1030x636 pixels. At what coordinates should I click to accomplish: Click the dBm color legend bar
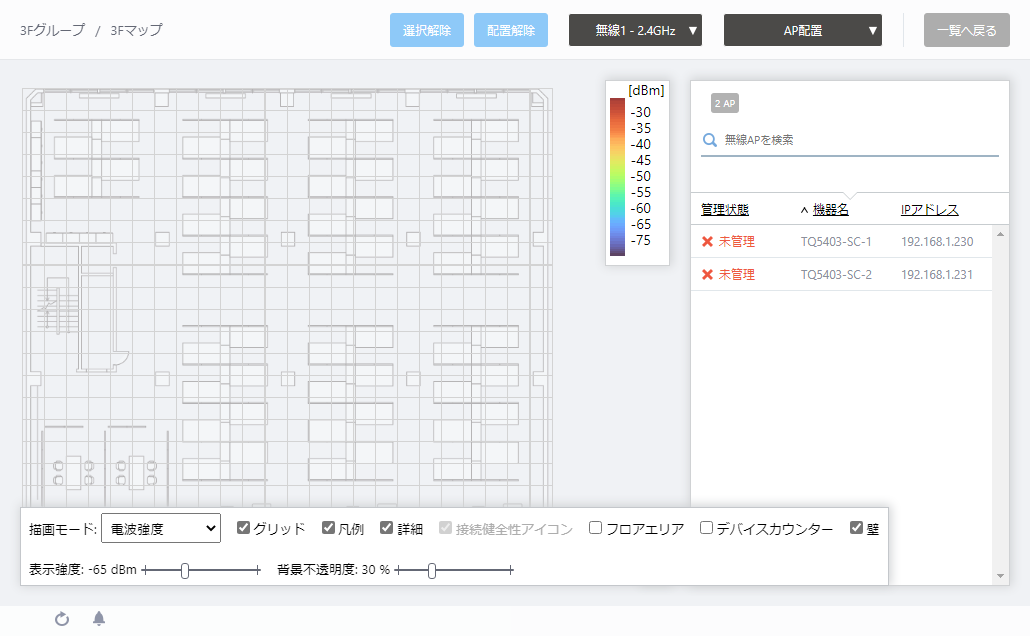click(617, 177)
